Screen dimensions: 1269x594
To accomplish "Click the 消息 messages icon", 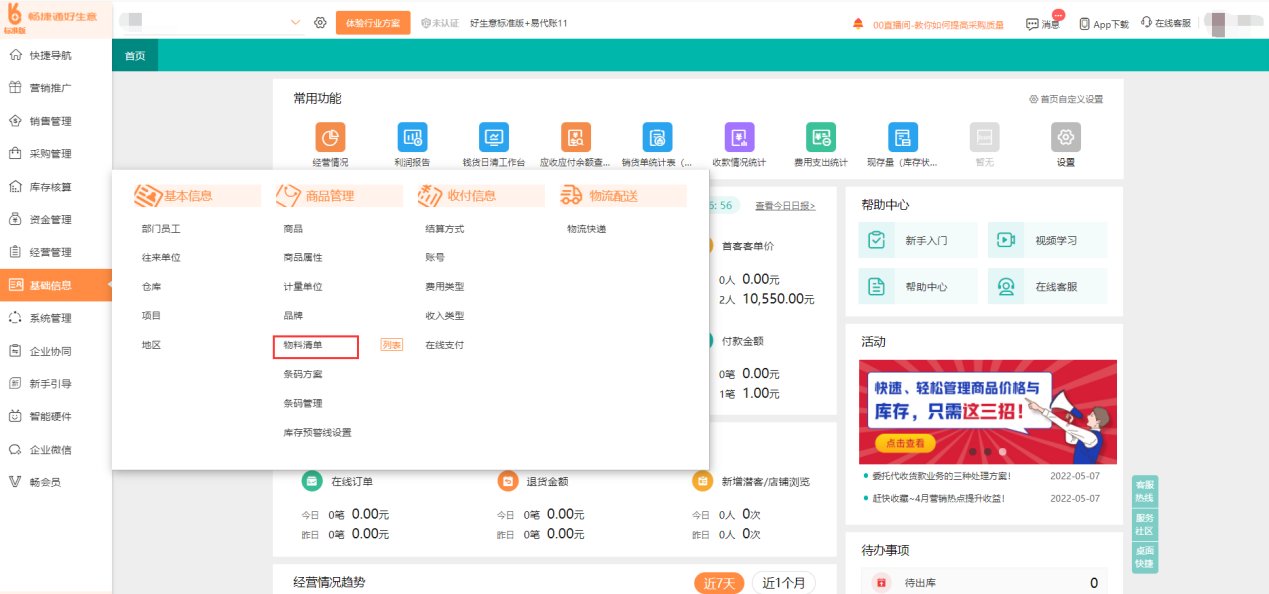I will [x=1042, y=24].
